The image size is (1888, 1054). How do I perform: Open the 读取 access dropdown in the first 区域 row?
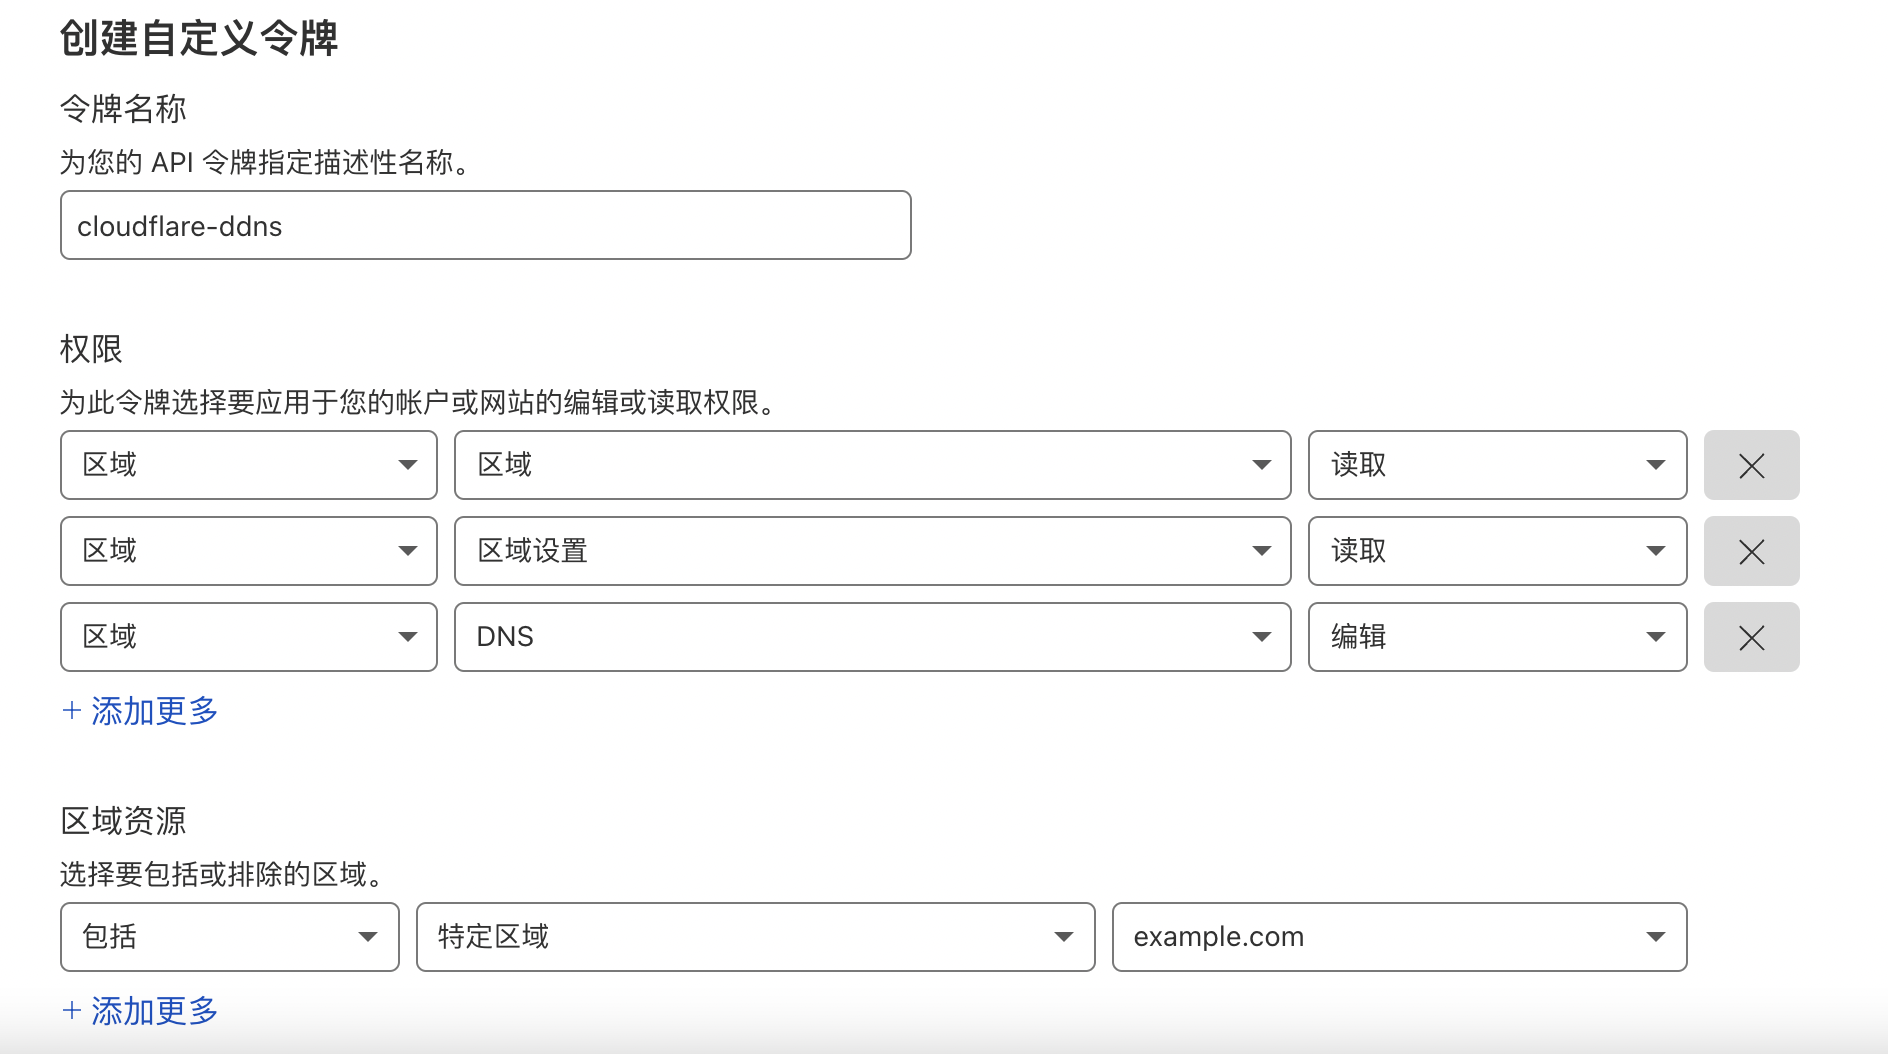click(x=1497, y=465)
